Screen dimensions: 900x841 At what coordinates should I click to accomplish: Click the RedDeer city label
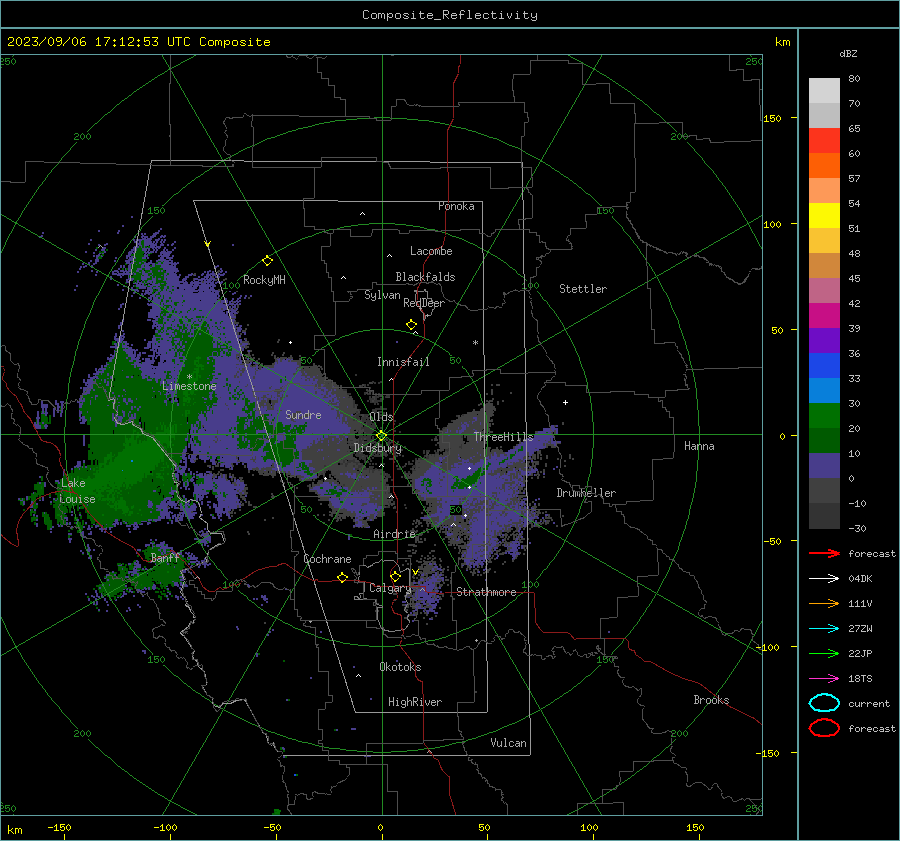coord(424,303)
